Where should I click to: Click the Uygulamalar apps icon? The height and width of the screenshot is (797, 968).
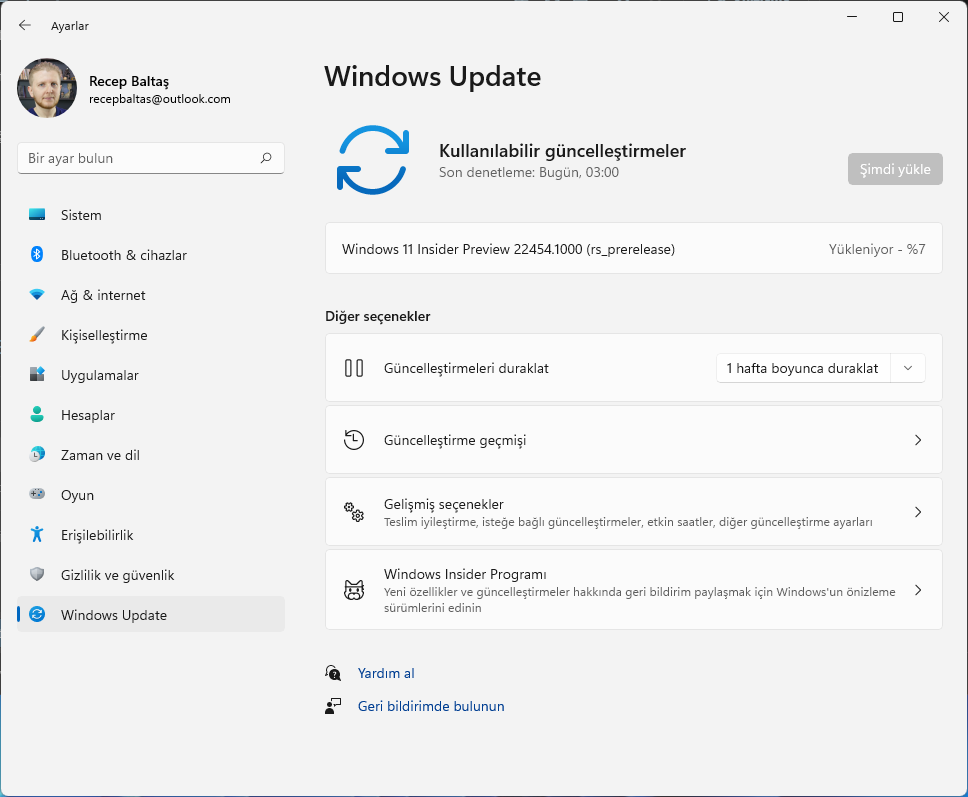pyautogui.click(x=37, y=375)
